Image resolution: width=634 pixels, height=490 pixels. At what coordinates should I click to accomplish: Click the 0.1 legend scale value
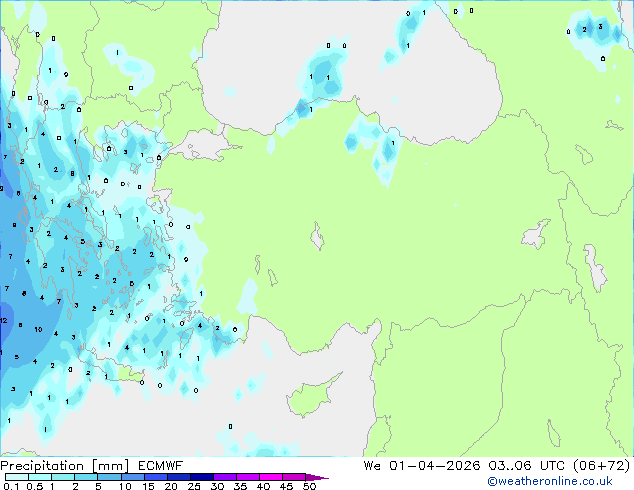12,486
